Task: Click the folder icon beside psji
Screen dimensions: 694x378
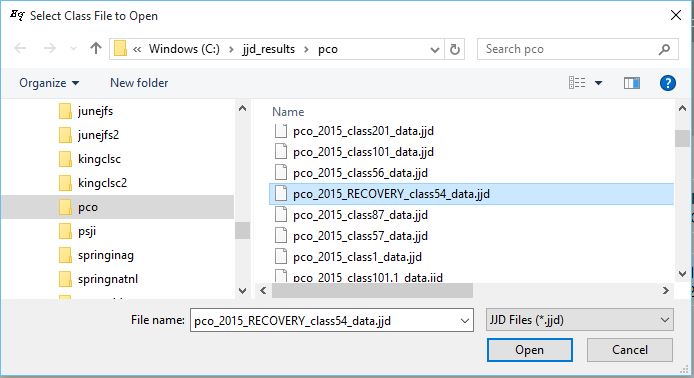Action: click(65, 231)
